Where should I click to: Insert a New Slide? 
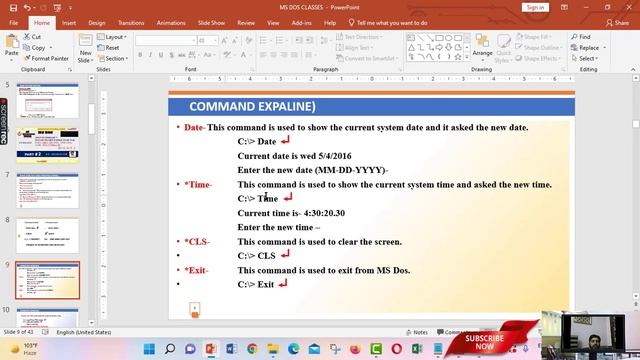[85, 48]
